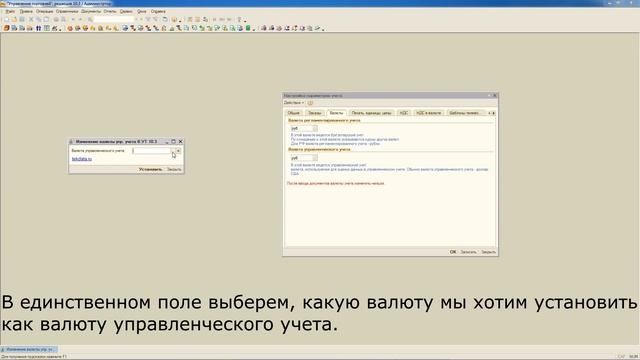
Task: Switch to the Заказы tab
Action: pyautogui.click(x=315, y=113)
